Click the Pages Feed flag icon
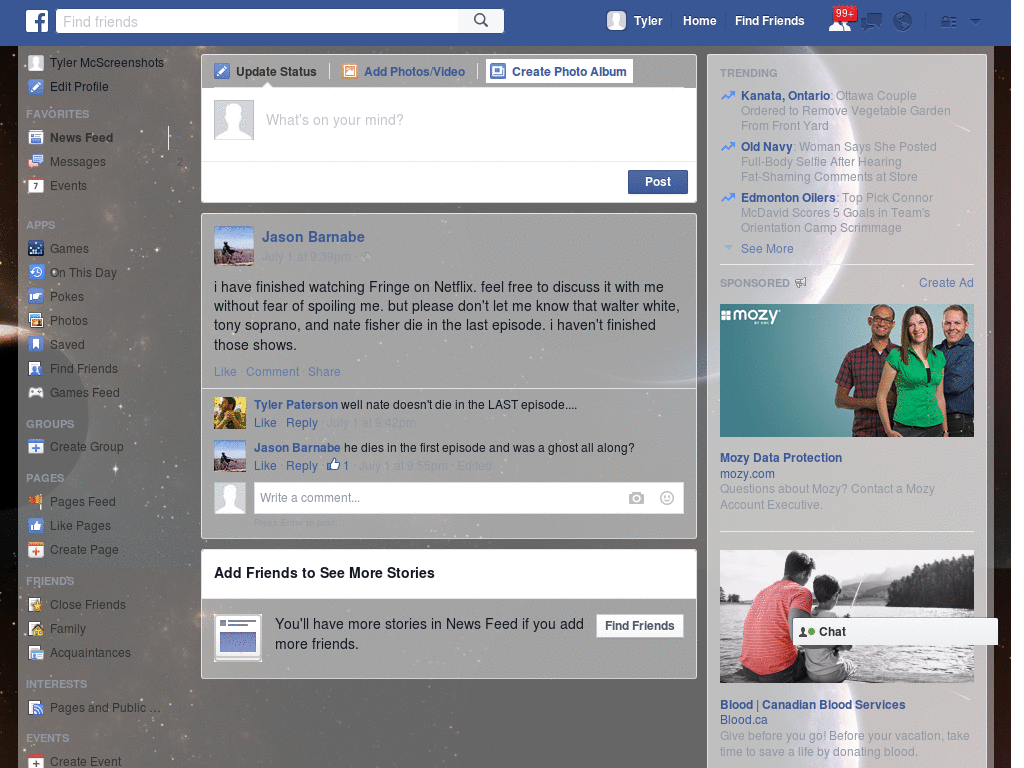 click(36, 502)
